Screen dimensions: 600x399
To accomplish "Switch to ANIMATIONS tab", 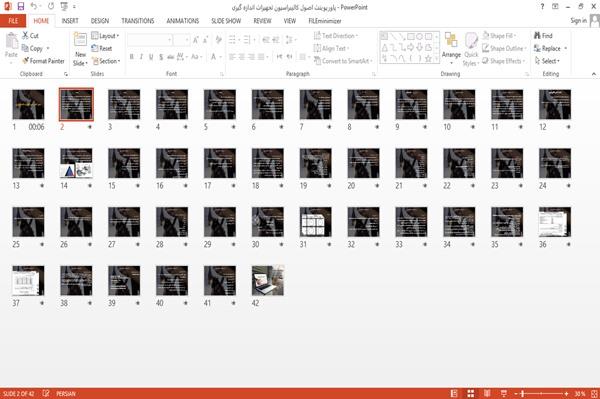I will (183, 21).
